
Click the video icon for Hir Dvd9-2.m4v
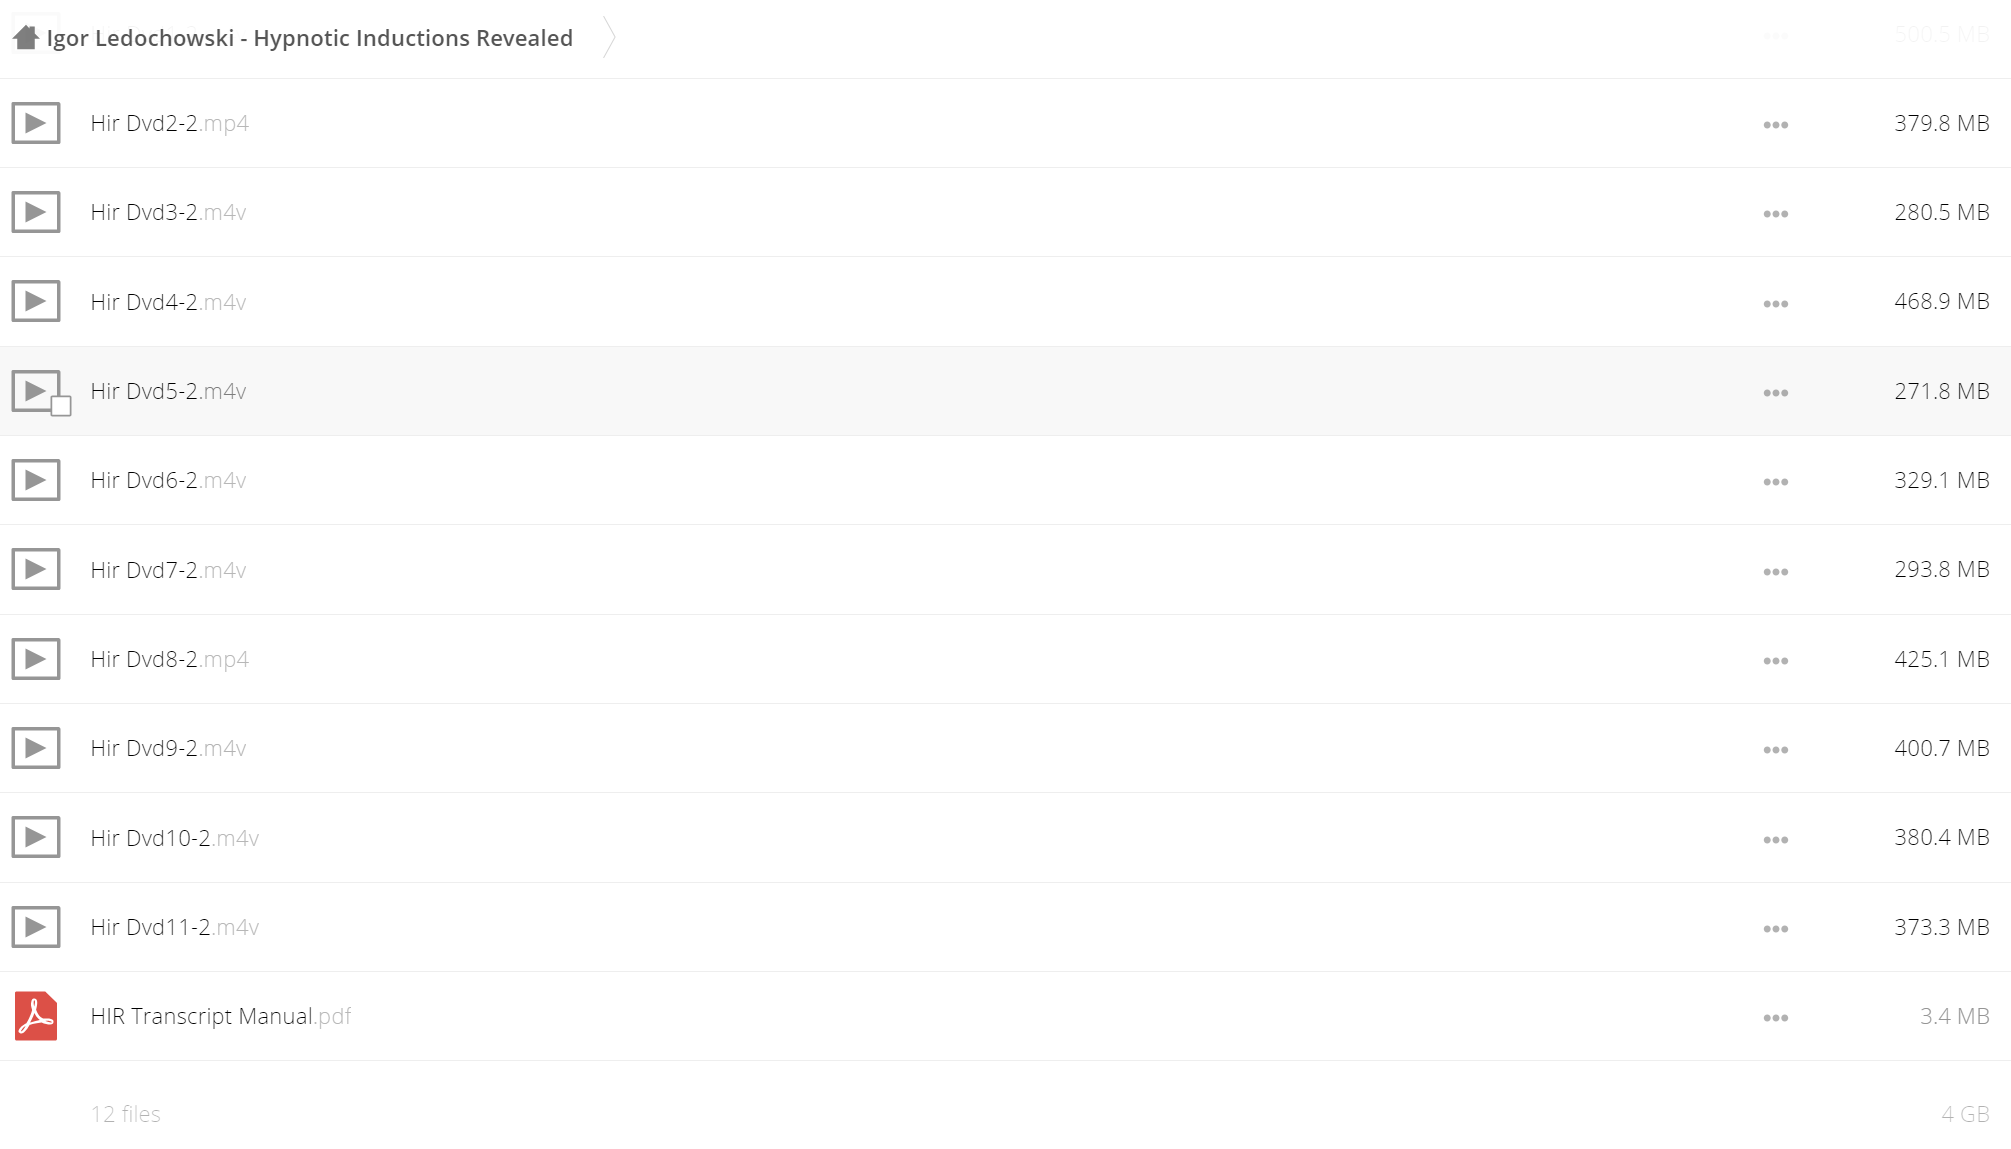36,748
